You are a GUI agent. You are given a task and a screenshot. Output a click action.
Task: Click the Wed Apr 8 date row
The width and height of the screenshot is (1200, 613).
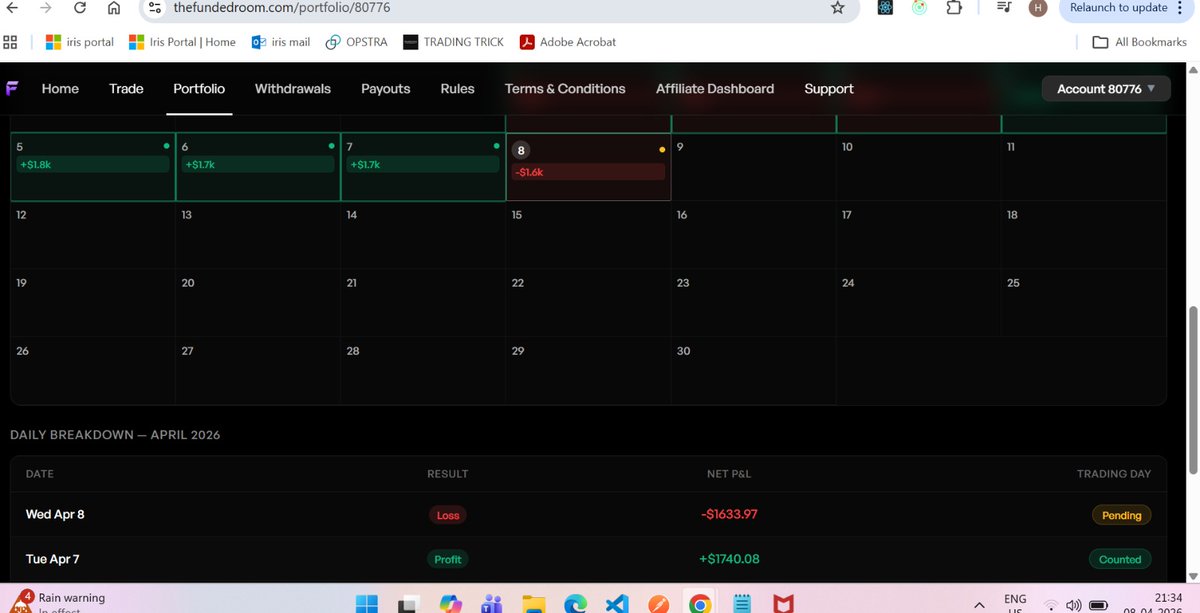[588, 515]
